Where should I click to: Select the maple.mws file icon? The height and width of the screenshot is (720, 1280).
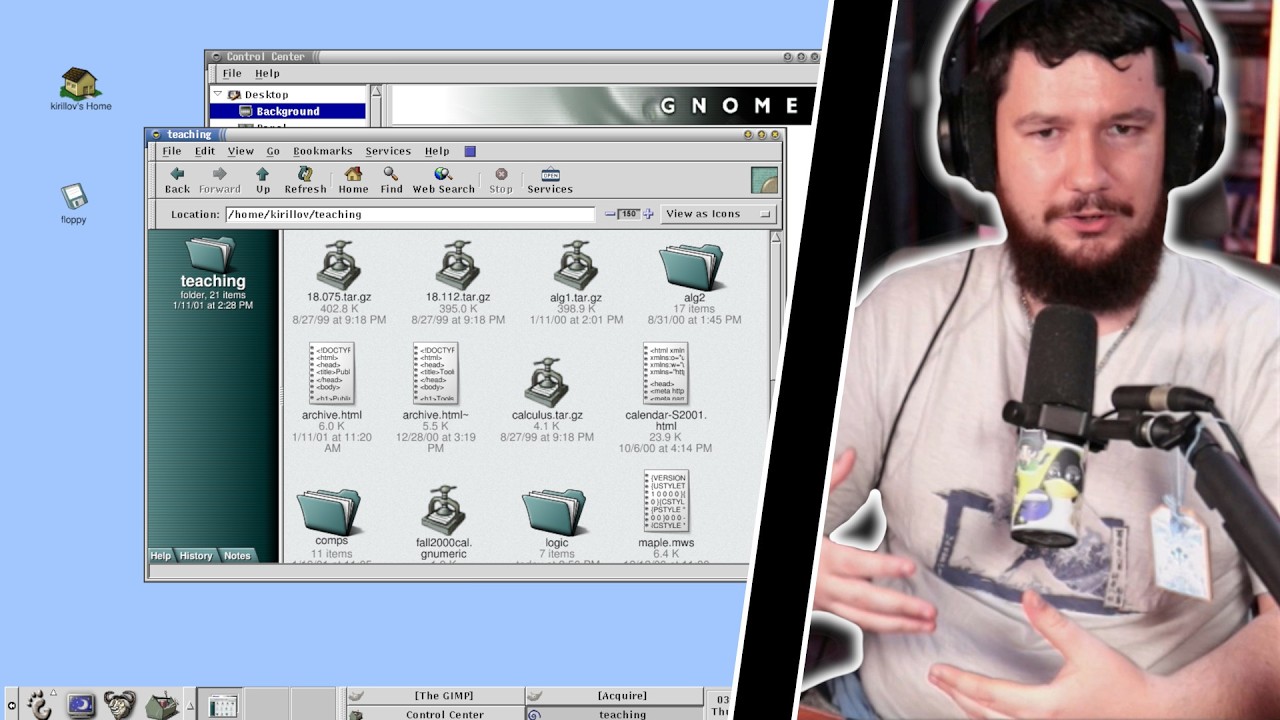(x=666, y=501)
